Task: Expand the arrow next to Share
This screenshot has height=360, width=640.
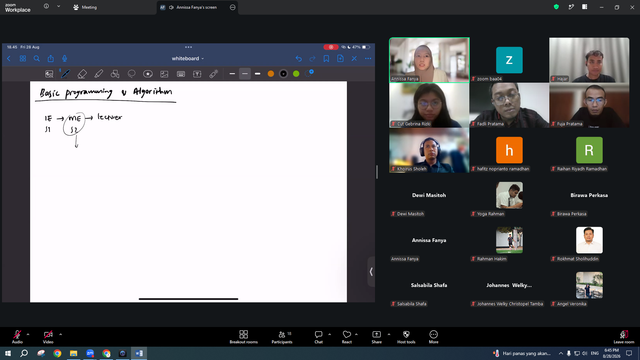Action: click(x=389, y=334)
